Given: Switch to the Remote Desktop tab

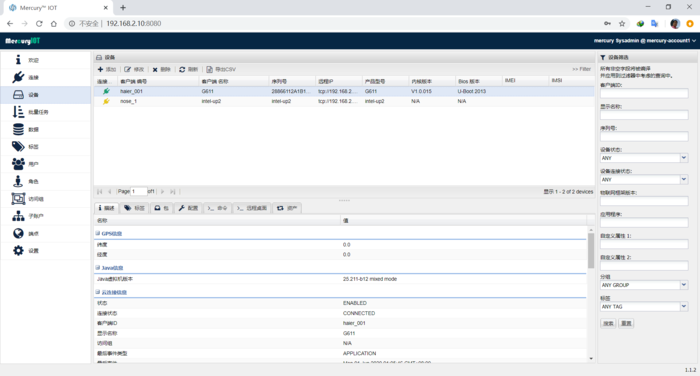Looking at the screenshot, I should (252, 208).
